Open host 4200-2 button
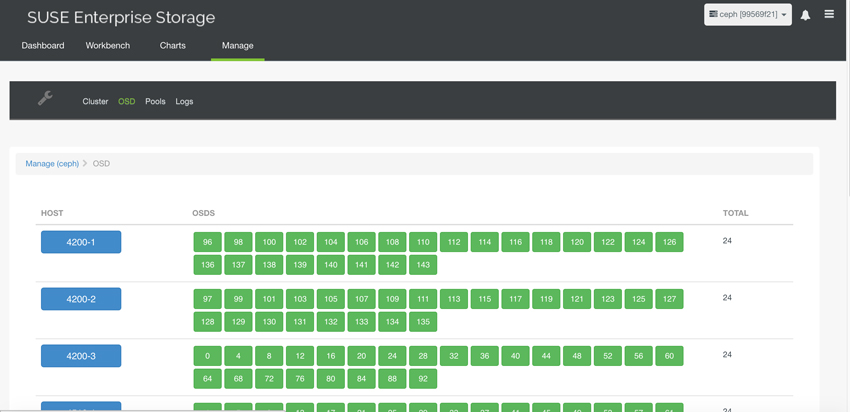The height and width of the screenshot is (412, 850). pyautogui.click(x=81, y=299)
